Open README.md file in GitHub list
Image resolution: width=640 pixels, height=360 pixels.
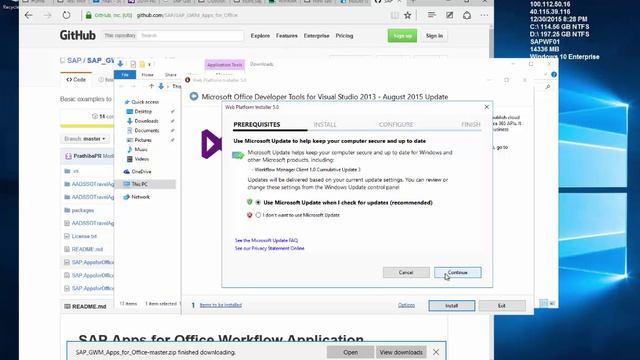[x=87, y=249]
